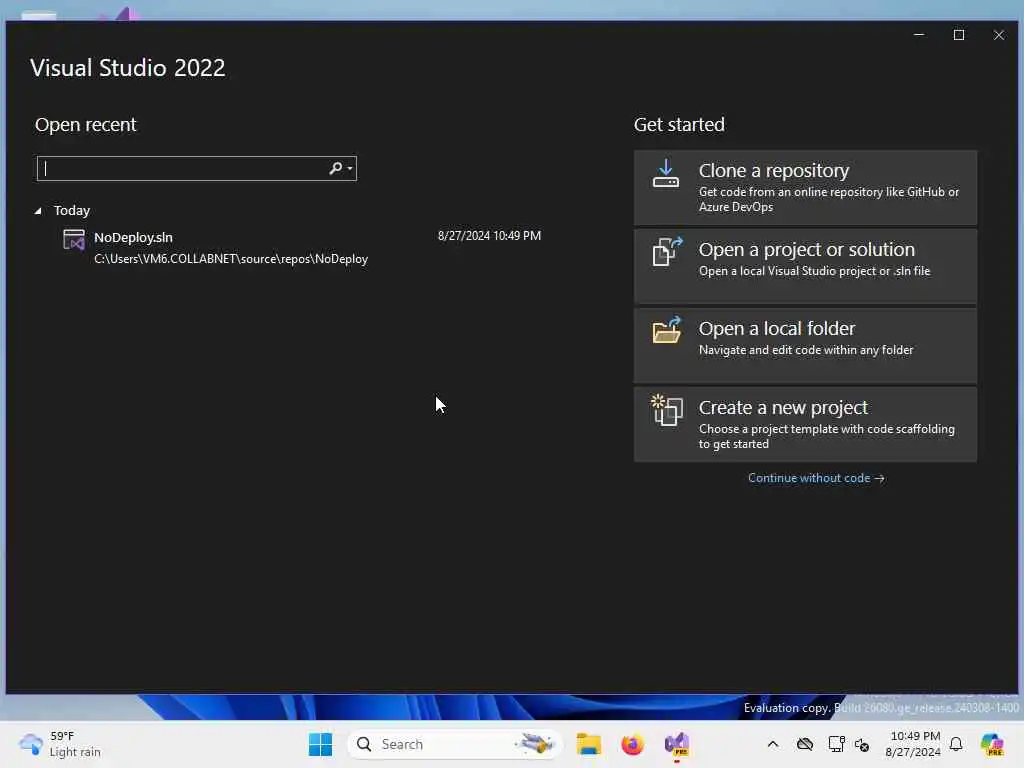Click the network display tray icon
Viewport: 1024px width, 768px height.
[x=836, y=744]
